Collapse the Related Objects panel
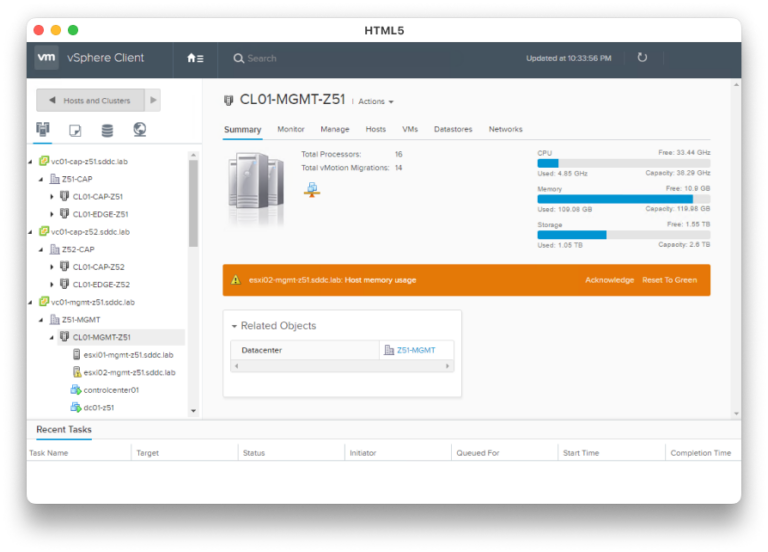The width and height of the screenshot is (768, 552). click(x=234, y=326)
